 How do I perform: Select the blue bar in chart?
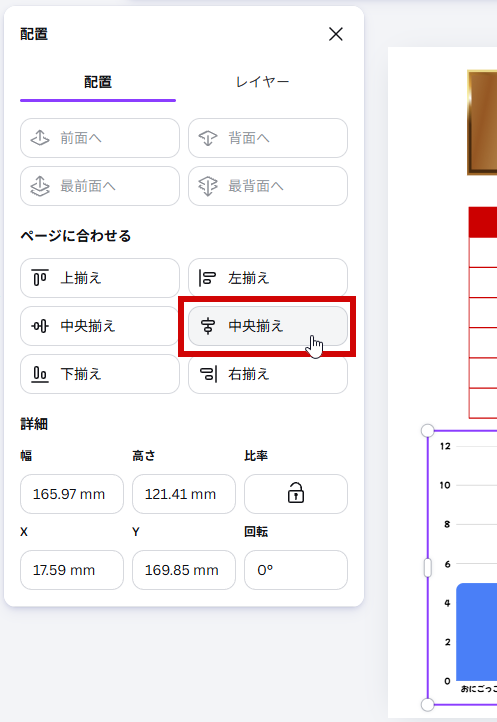click(476, 632)
